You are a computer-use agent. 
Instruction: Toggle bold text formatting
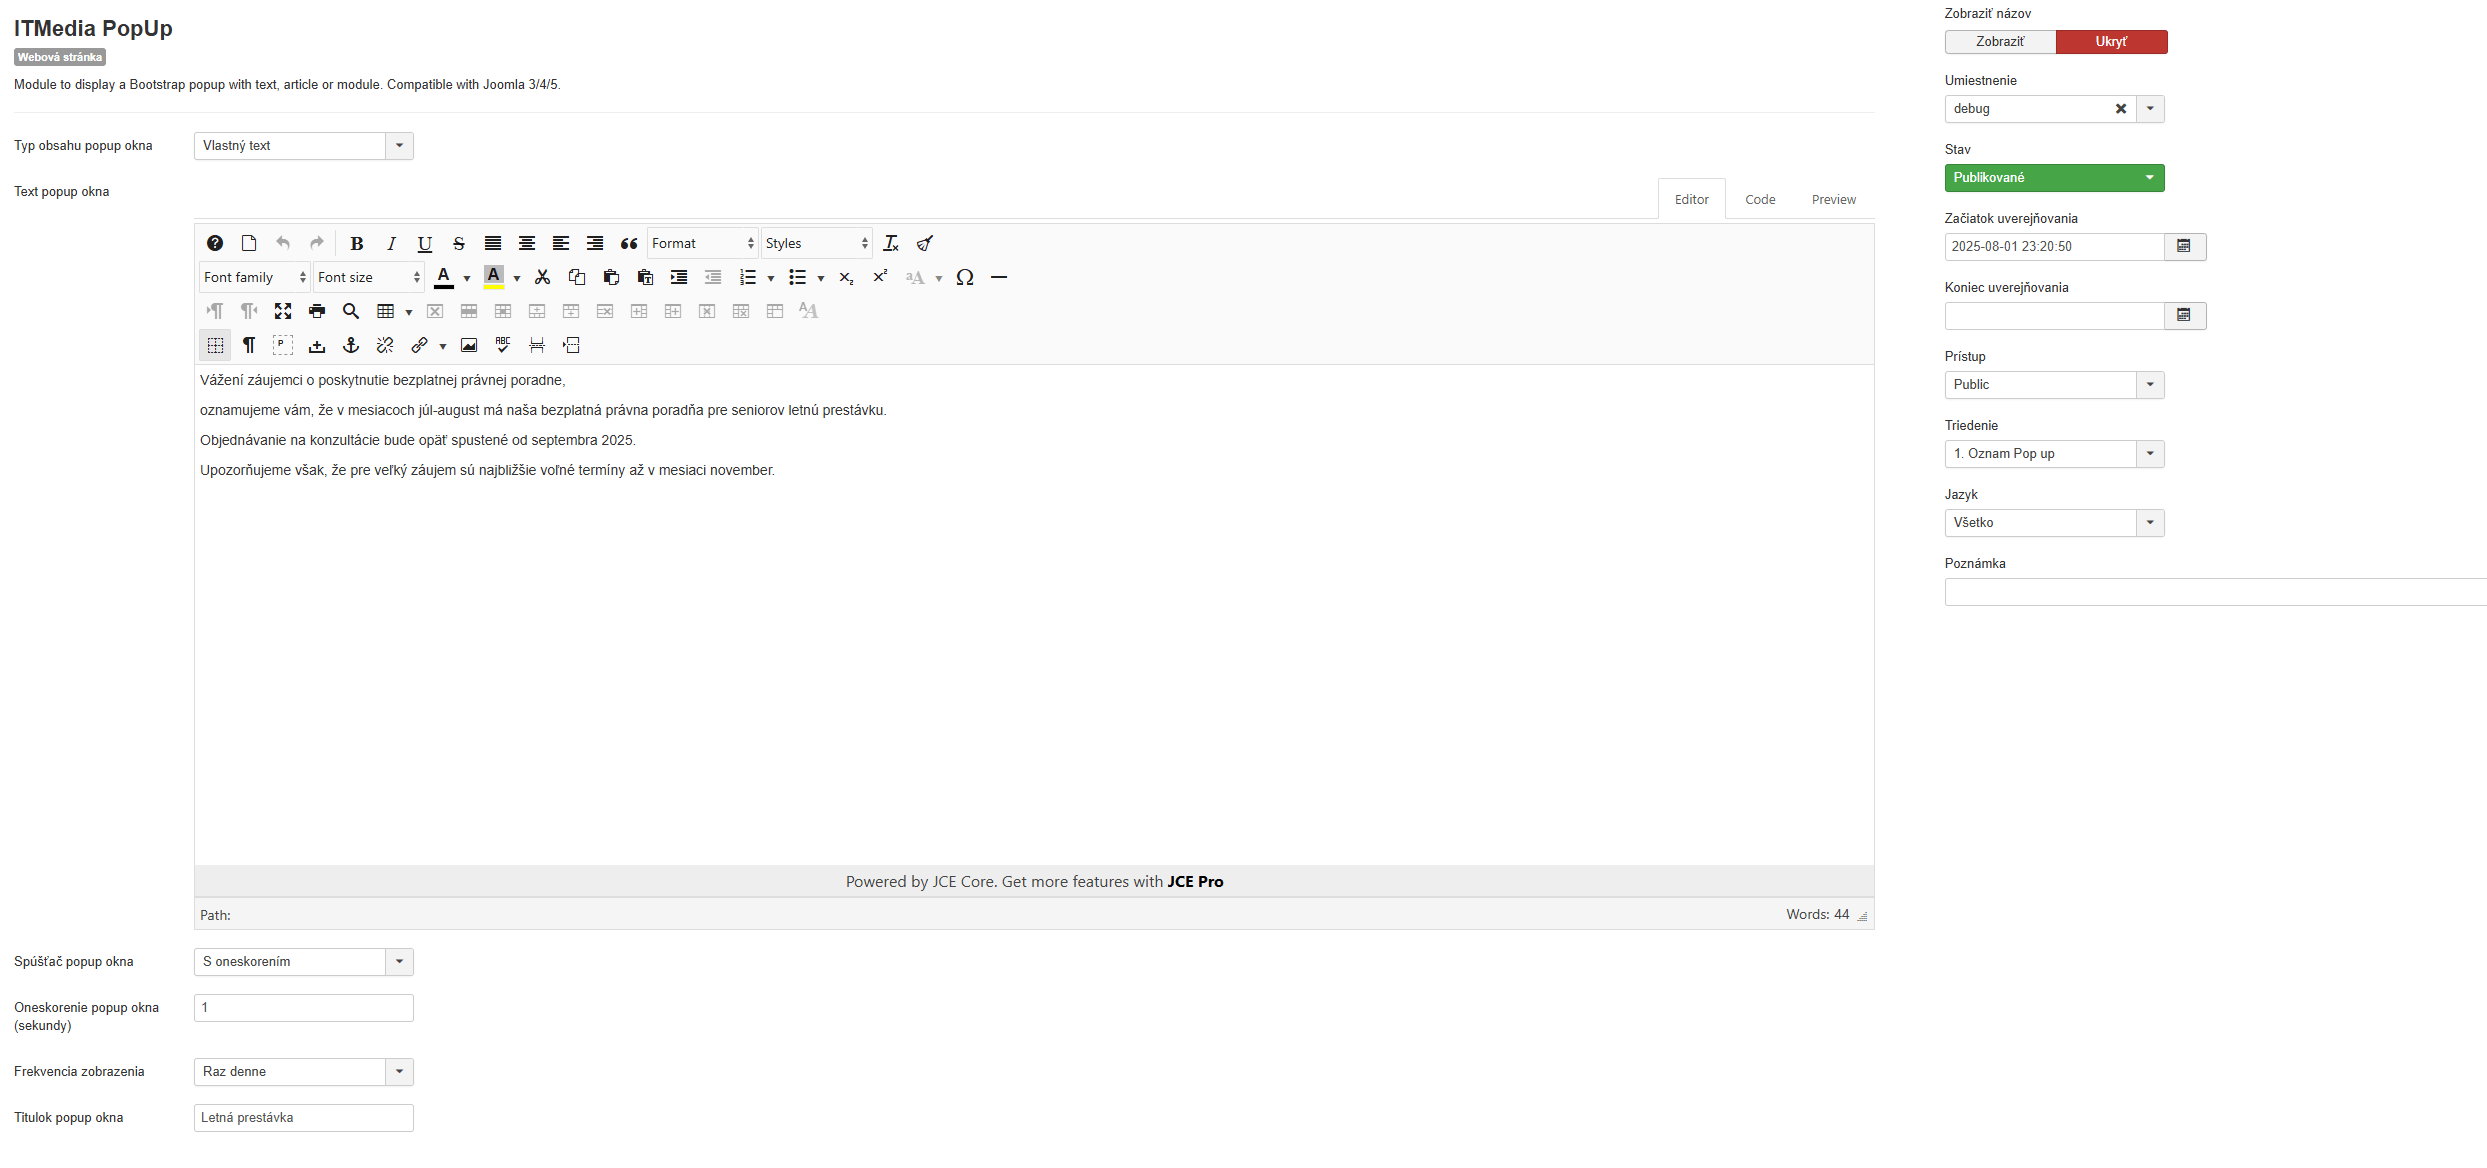pos(356,244)
